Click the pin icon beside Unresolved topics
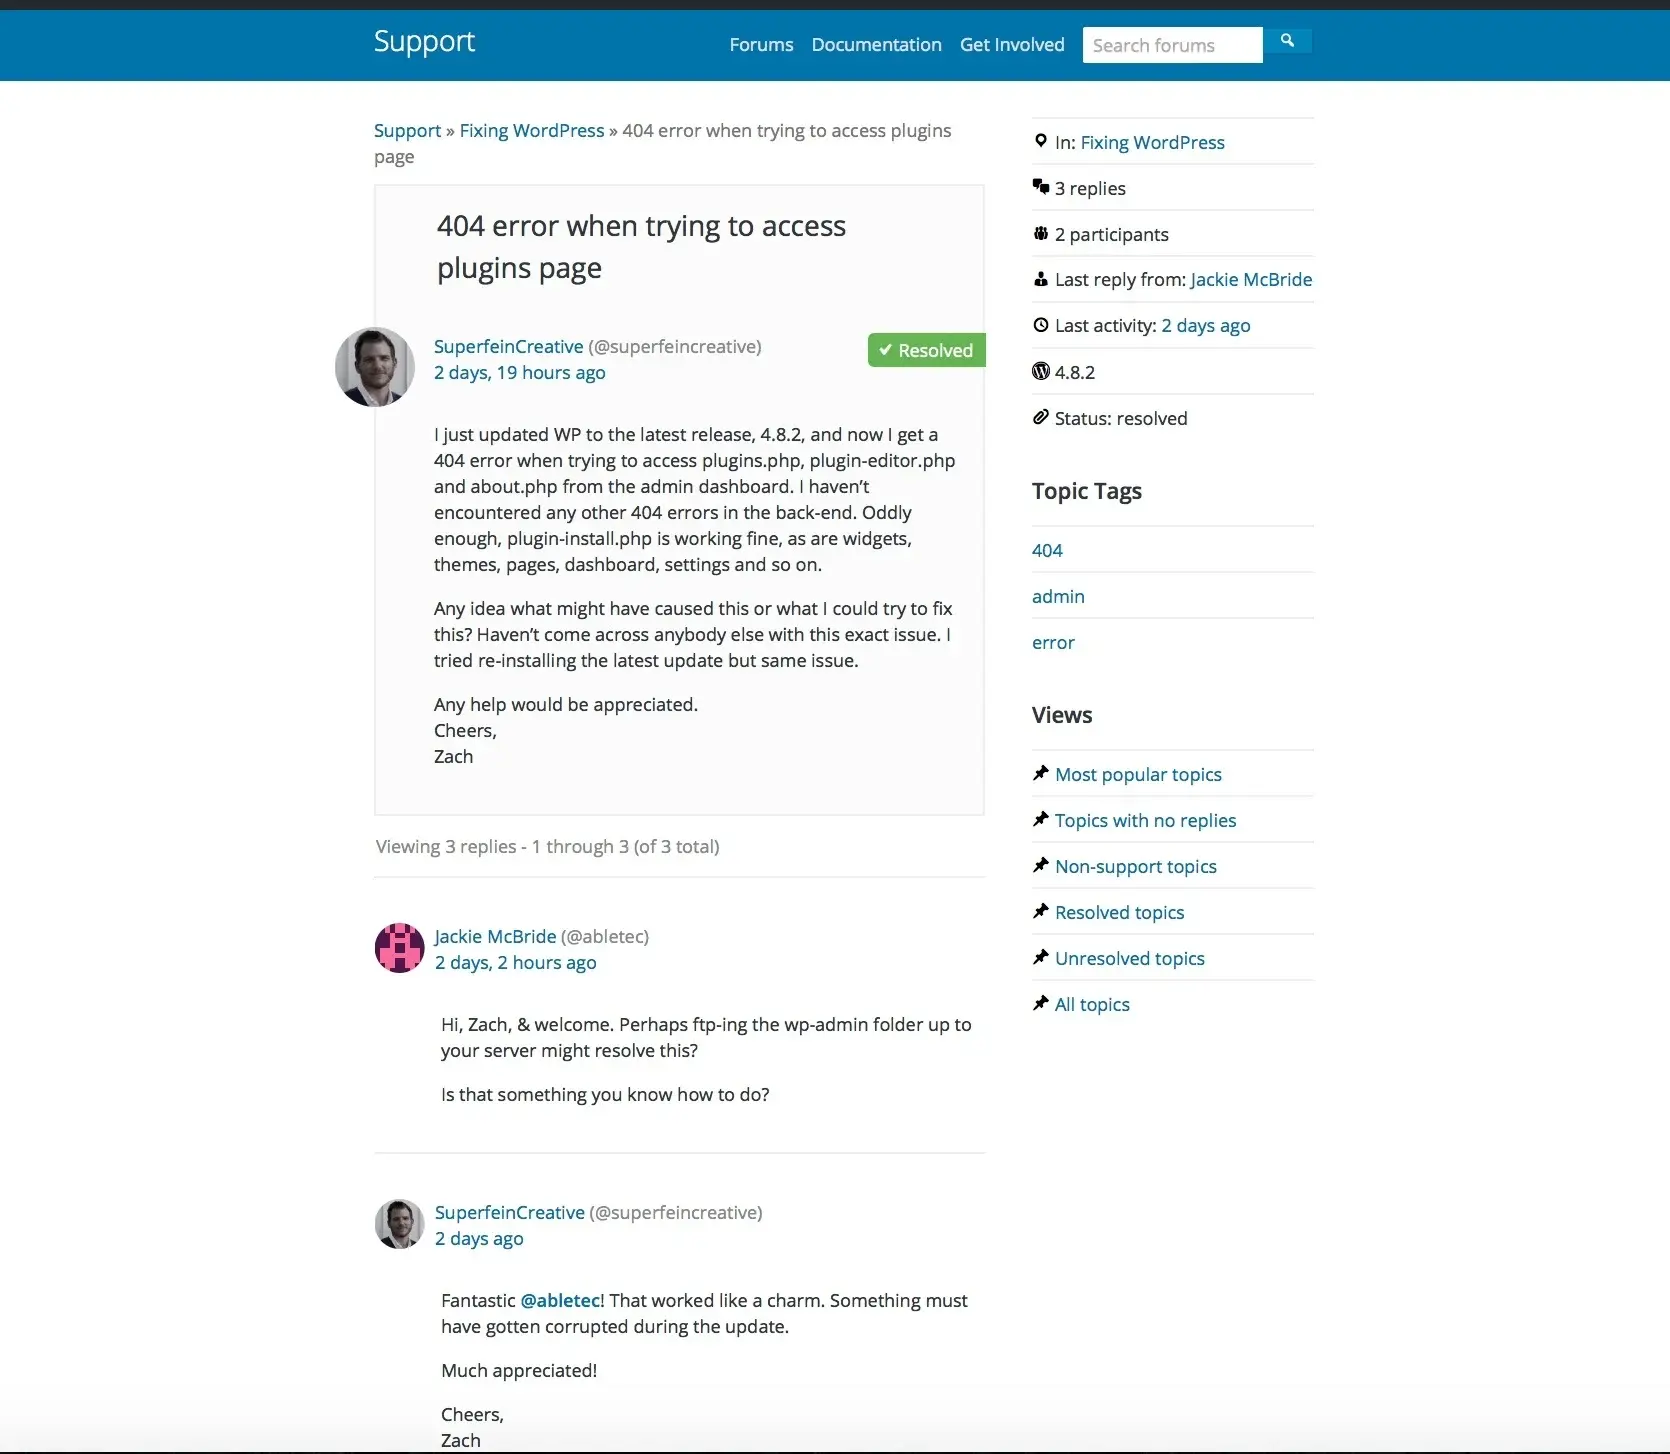This screenshot has width=1670, height=1454. [x=1041, y=957]
